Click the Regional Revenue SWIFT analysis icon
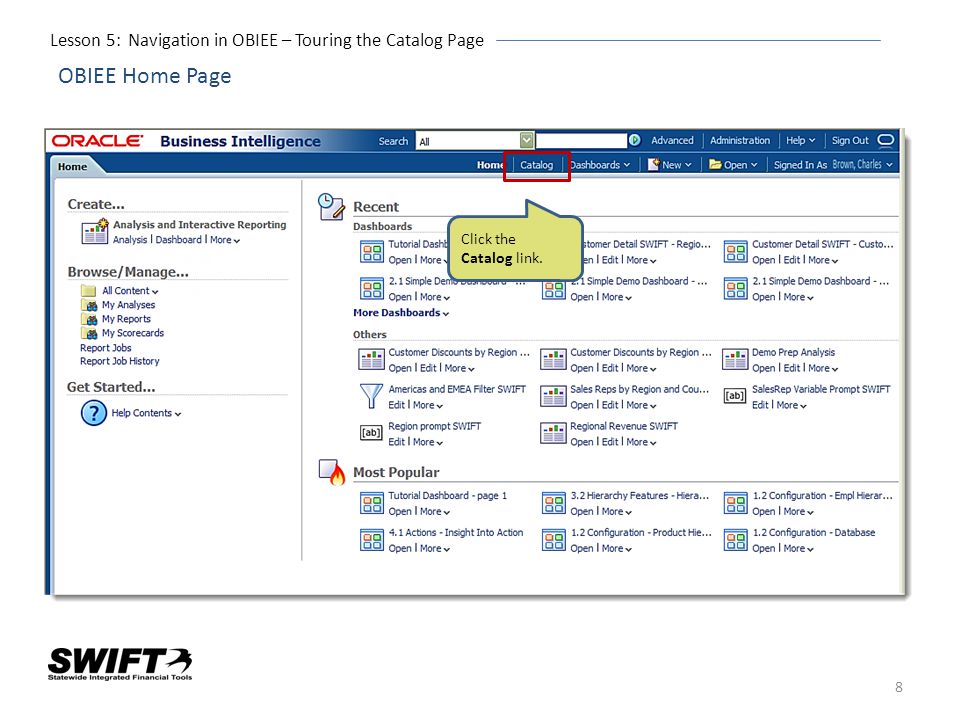 (553, 433)
